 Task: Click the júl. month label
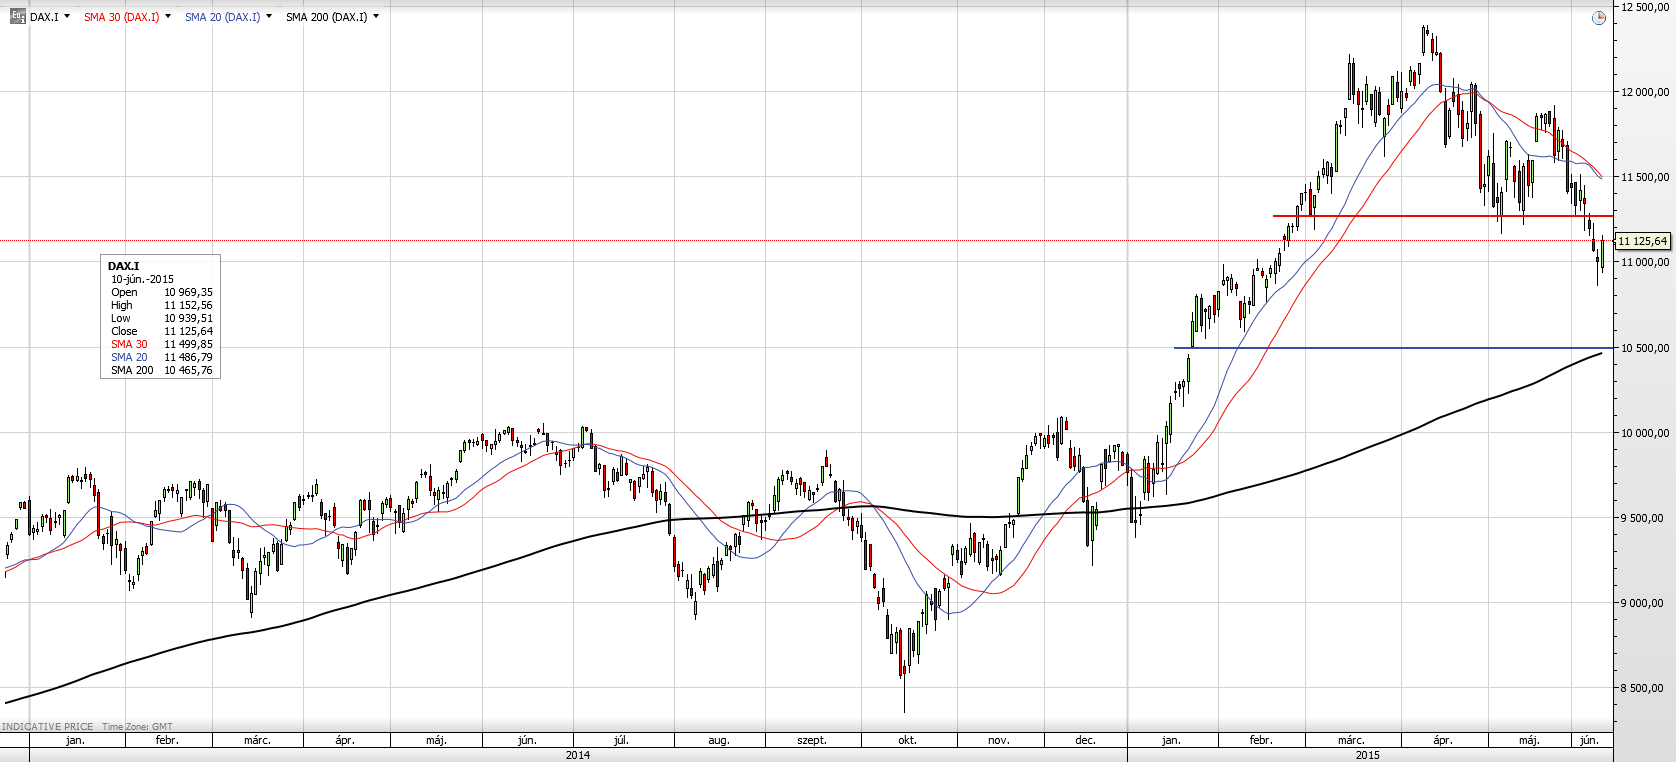[621, 740]
